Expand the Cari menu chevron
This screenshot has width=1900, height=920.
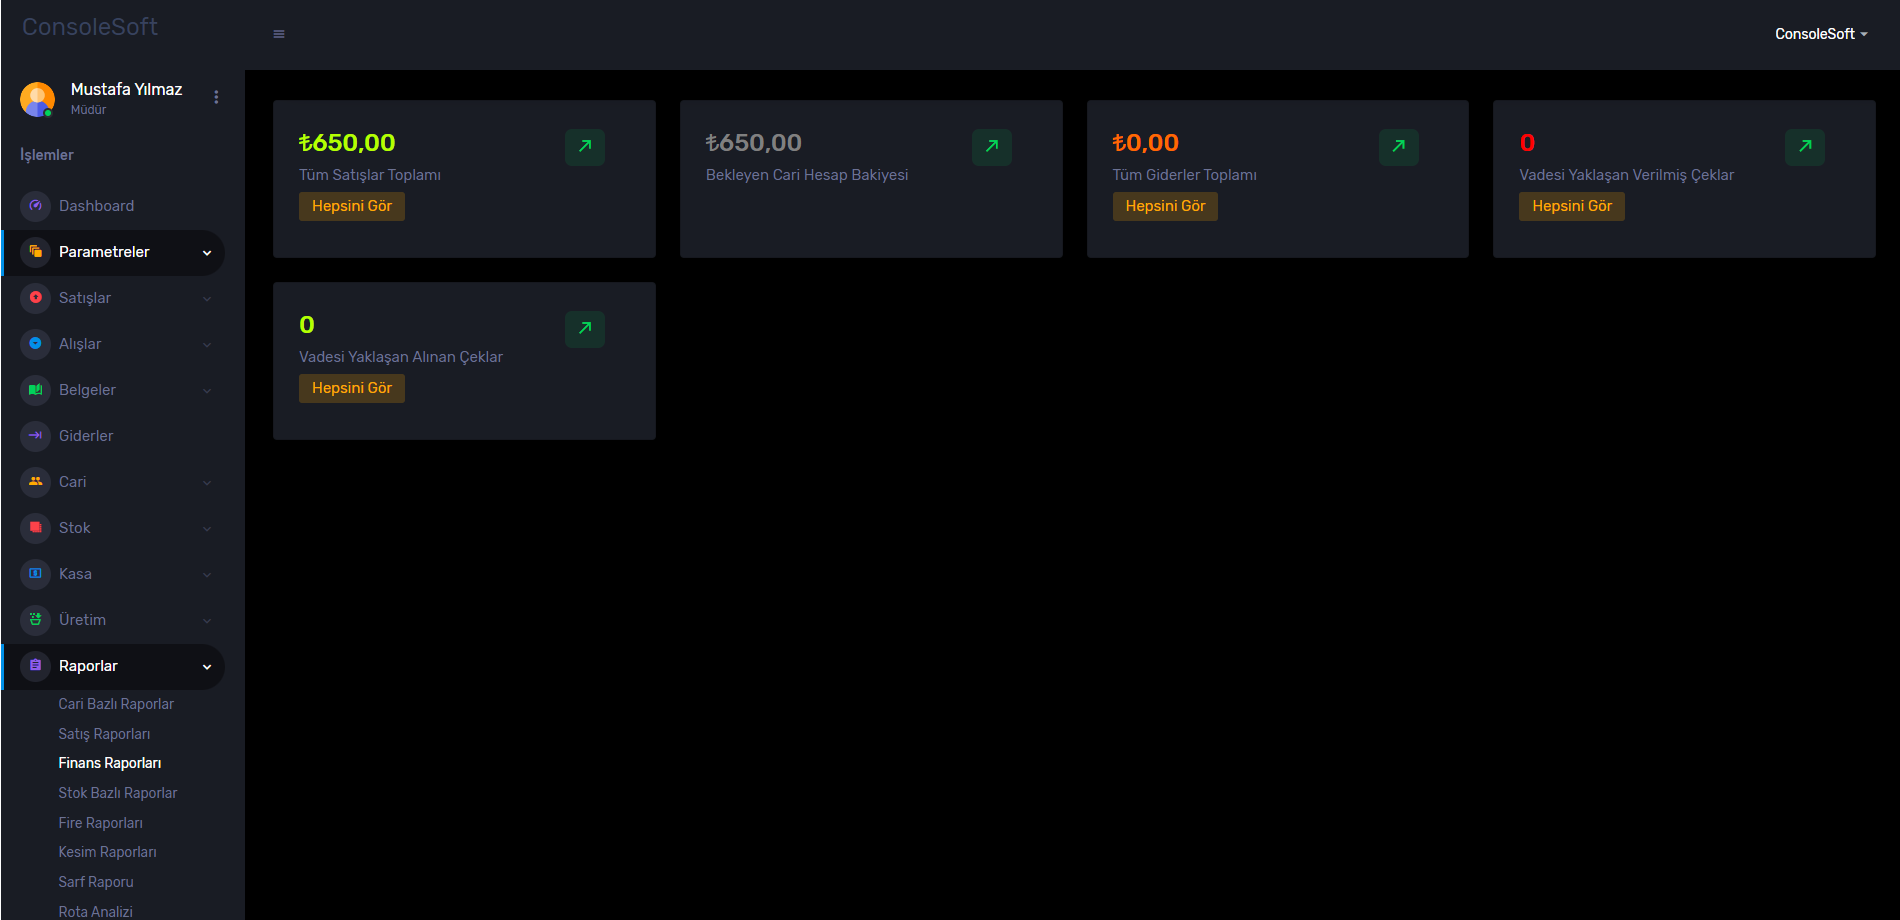pyautogui.click(x=207, y=483)
